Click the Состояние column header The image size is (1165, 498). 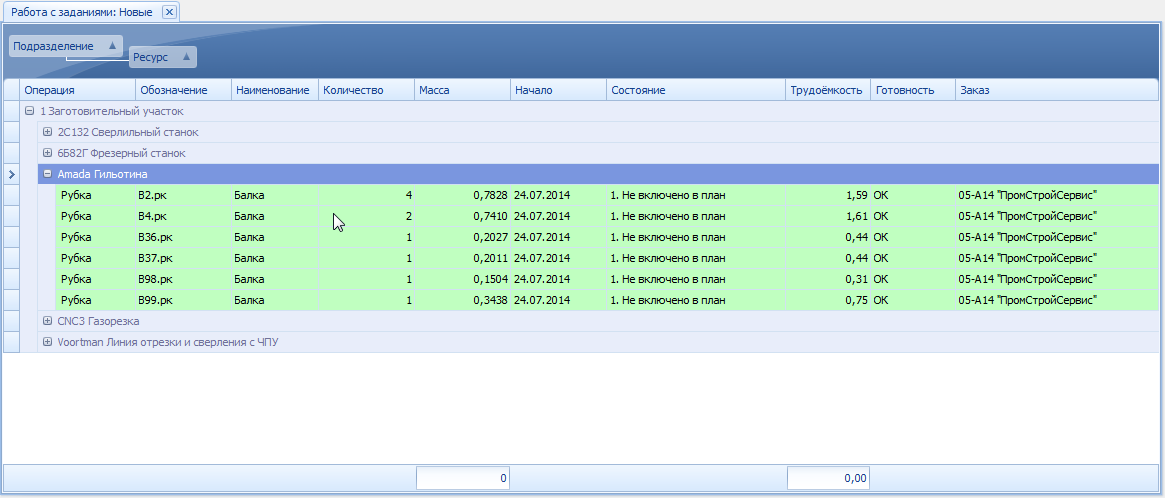(x=696, y=90)
